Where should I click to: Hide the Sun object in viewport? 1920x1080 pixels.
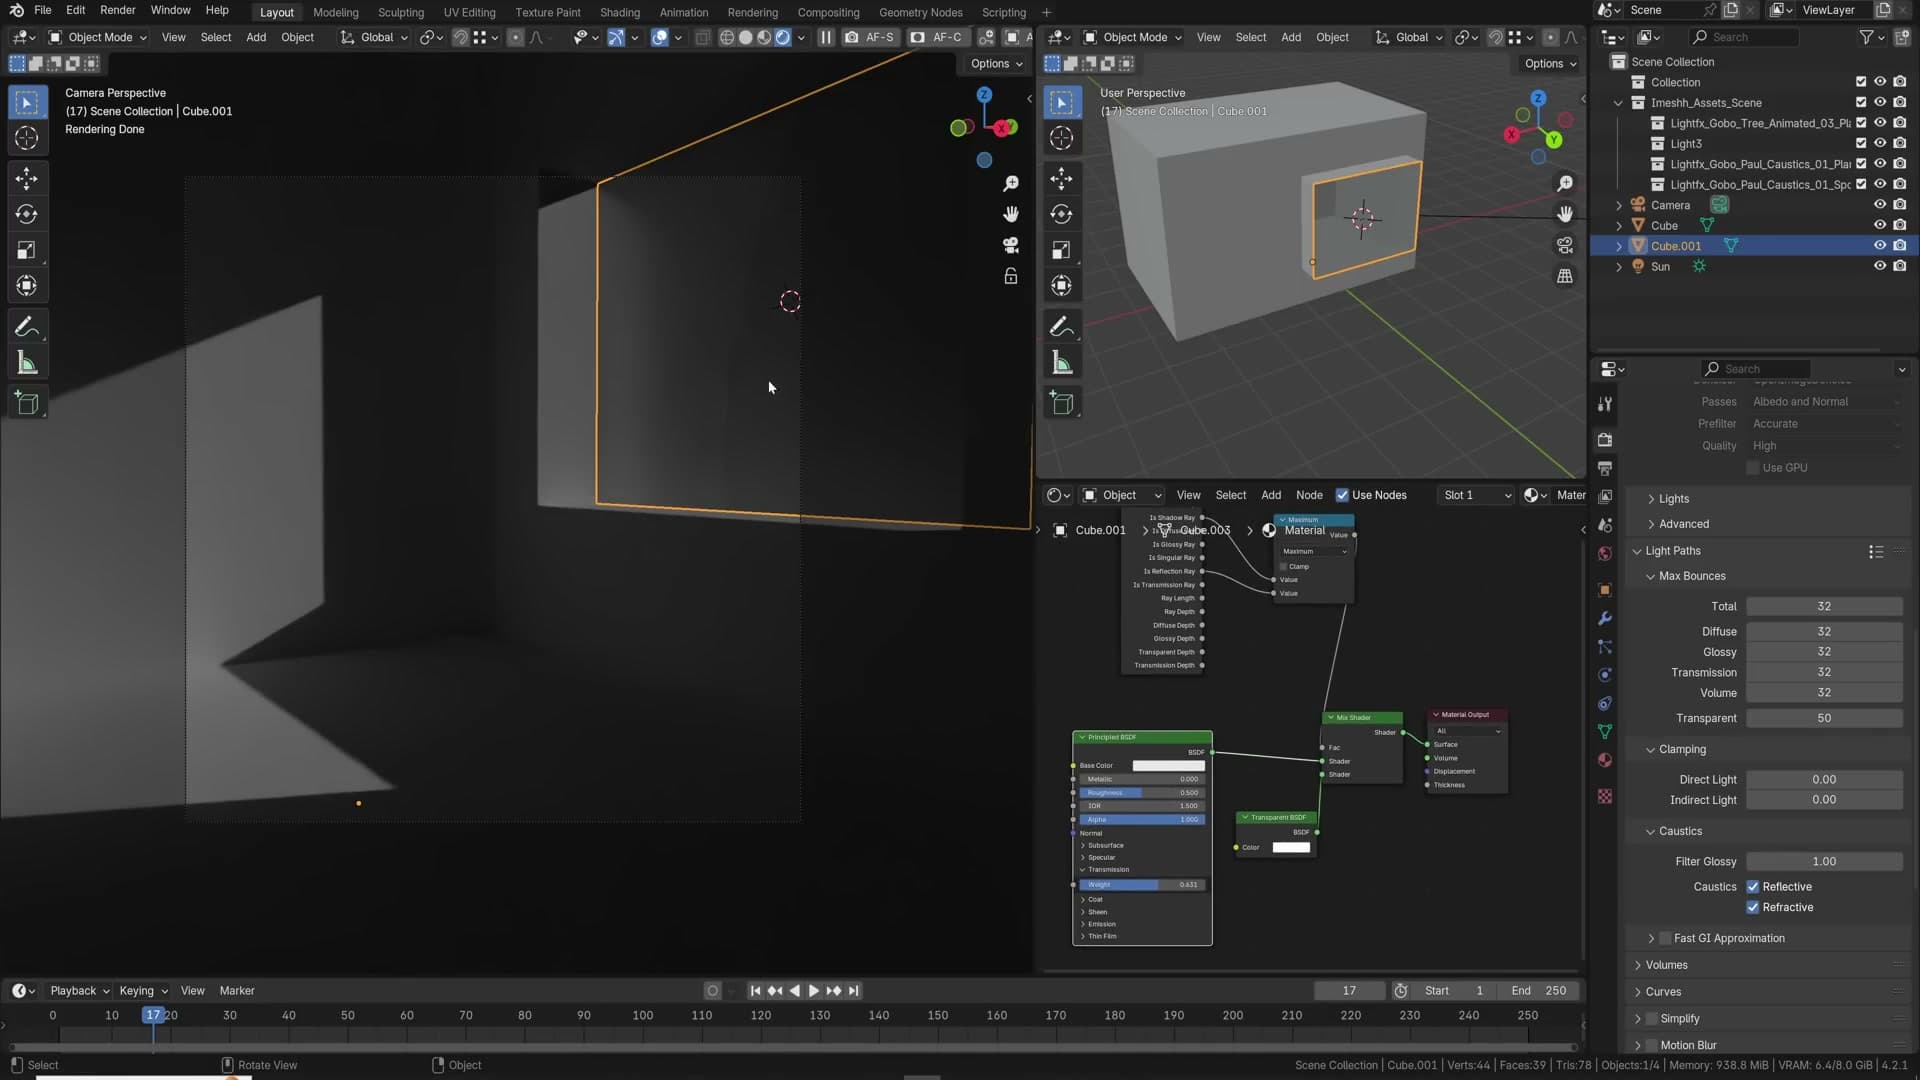click(x=1880, y=266)
